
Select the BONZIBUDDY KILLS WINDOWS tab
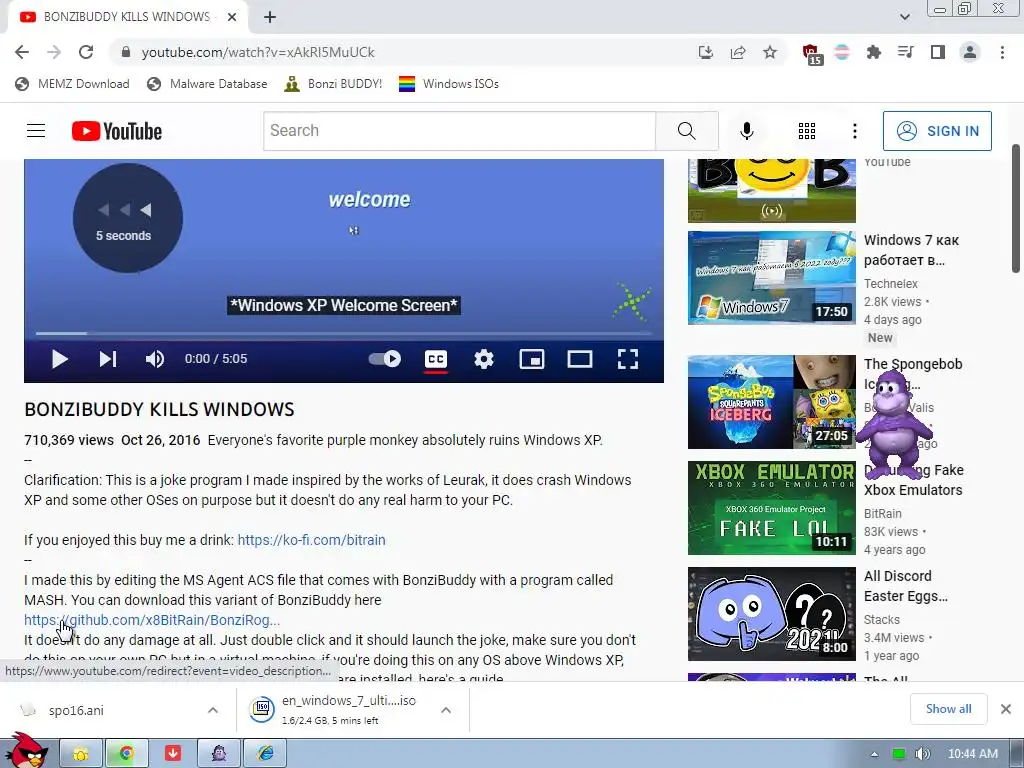[127, 17]
